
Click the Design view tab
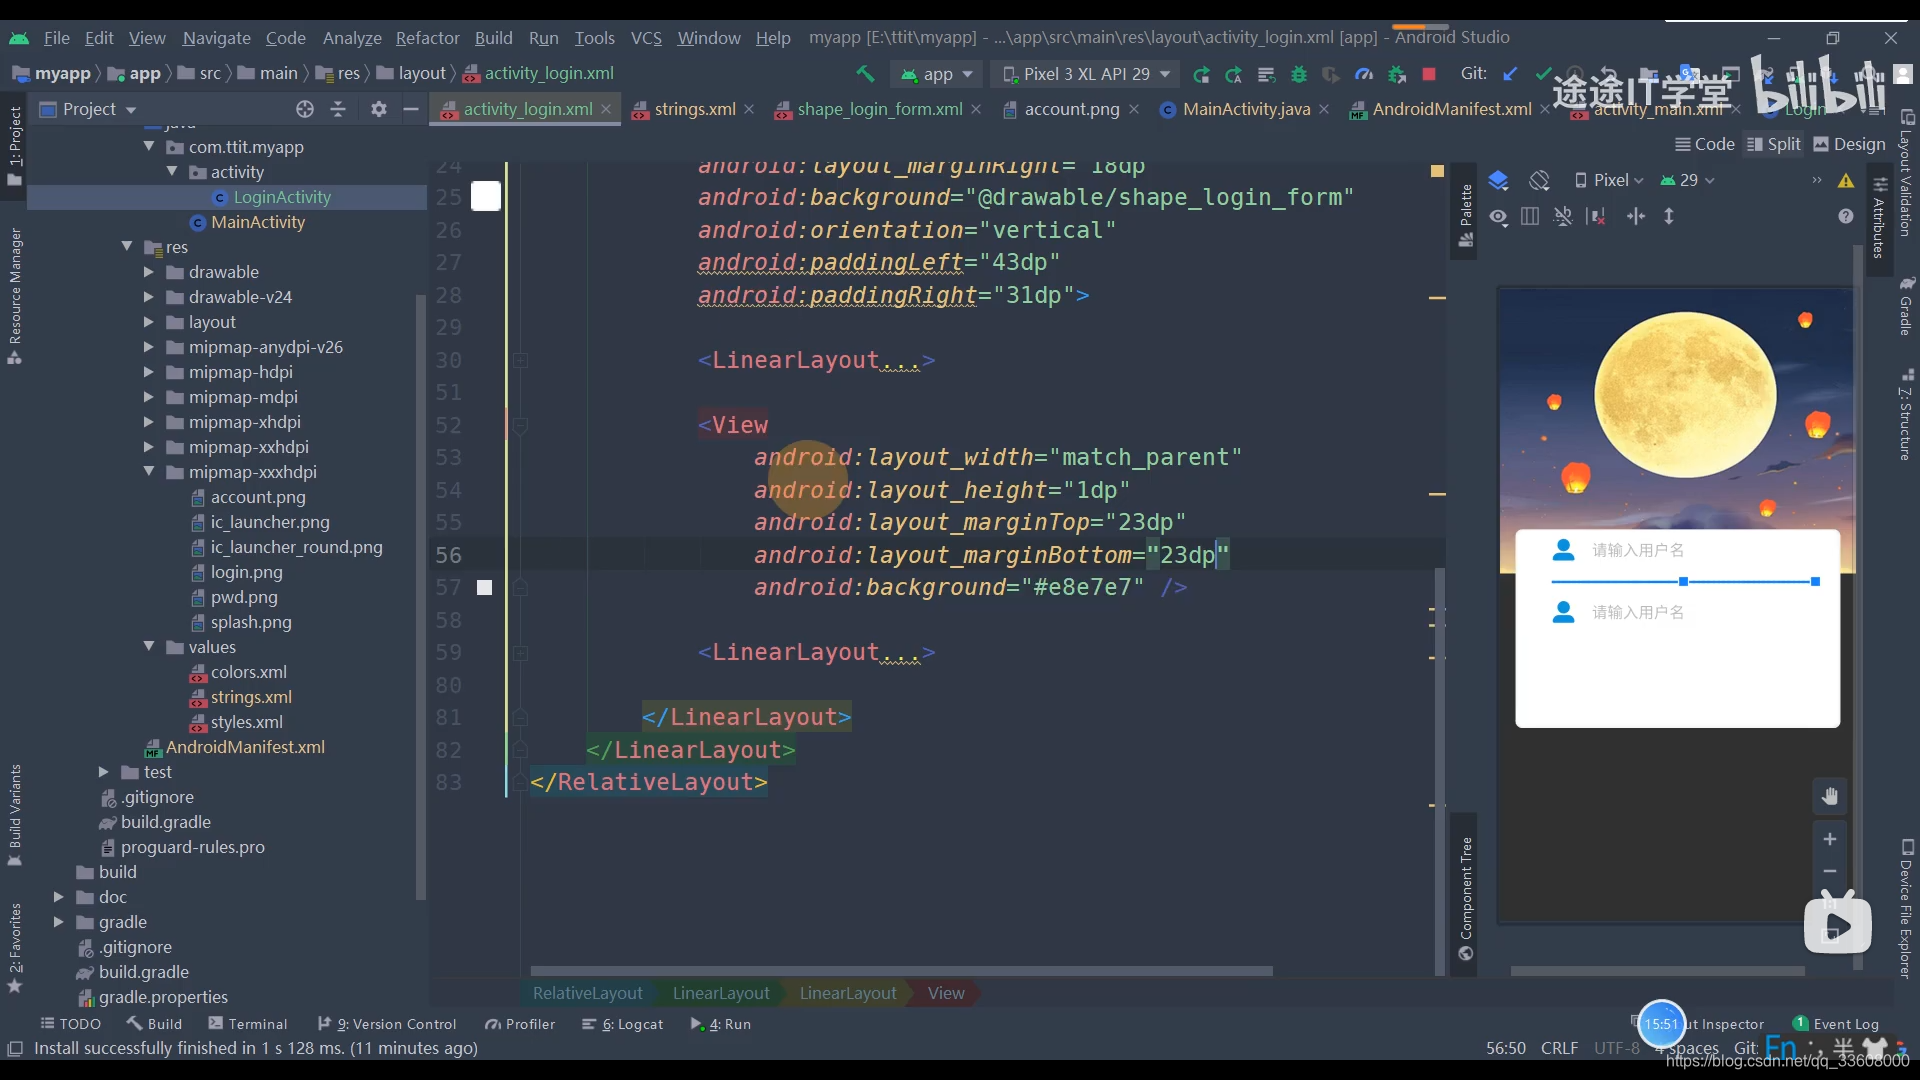point(1858,145)
